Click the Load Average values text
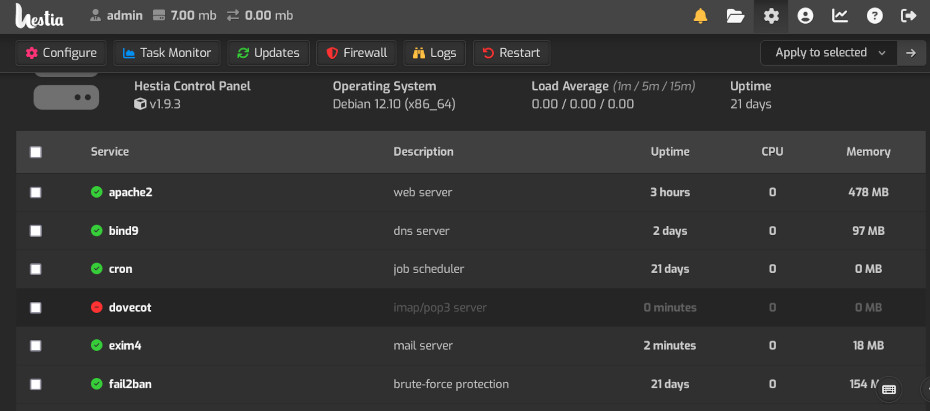The height and width of the screenshot is (411, 930). (583, 104)
